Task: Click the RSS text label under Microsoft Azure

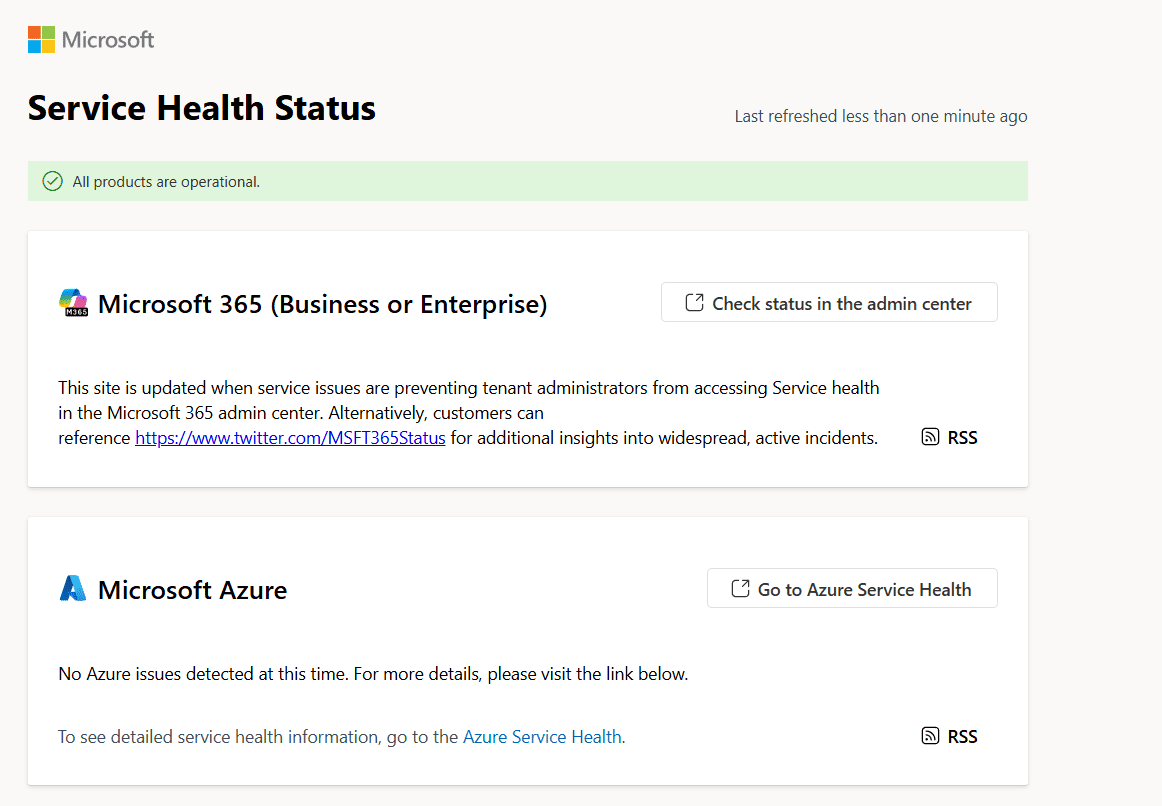Action: (x=962, y=736)
